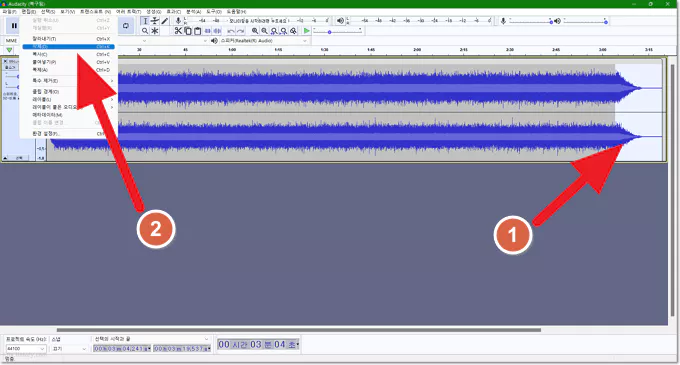Click the Zoom Out icon
The image size is (680, 365).
point(264,31)
